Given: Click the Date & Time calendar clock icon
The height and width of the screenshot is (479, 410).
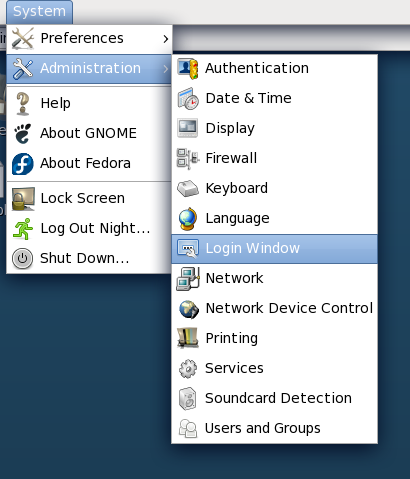Looking at the screenshot, I should point(188,99).
